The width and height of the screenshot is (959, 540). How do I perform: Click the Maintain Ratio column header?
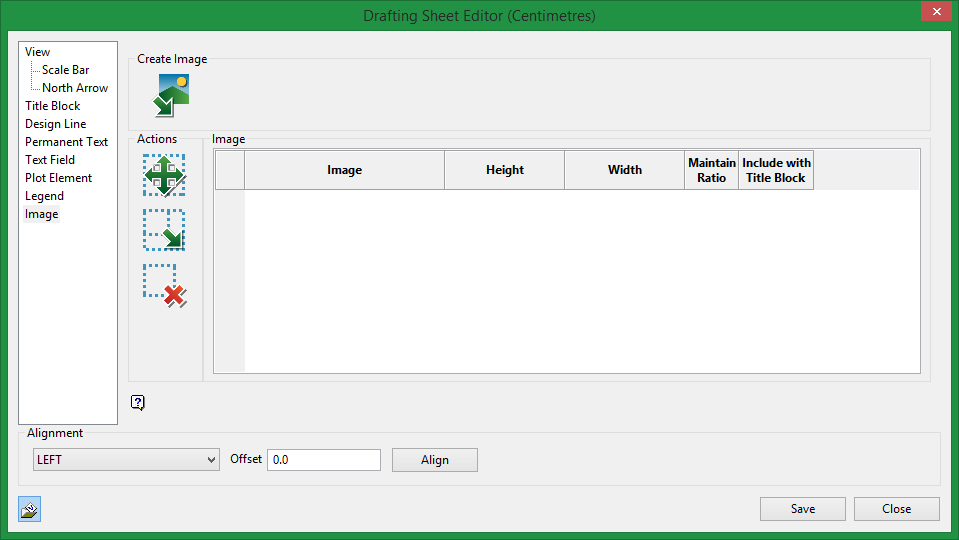point(711,170)
